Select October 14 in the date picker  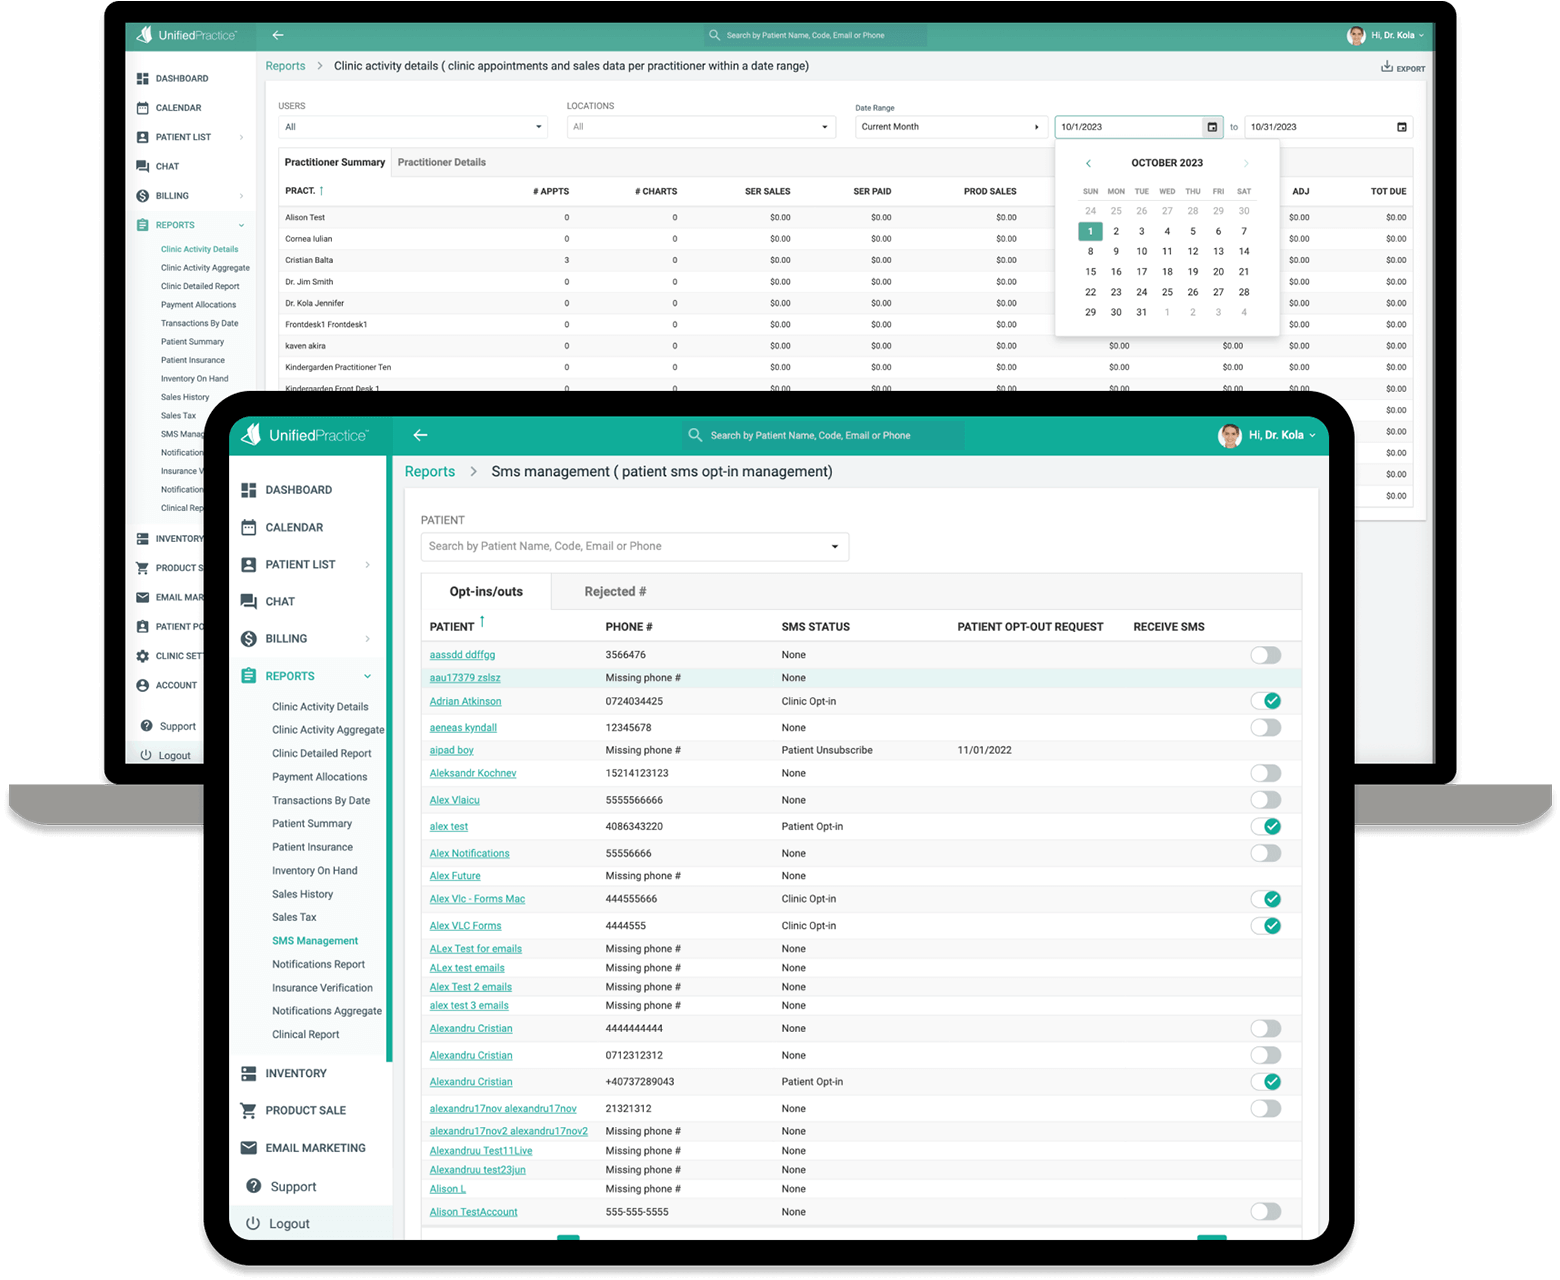click(x=1243, y=251)
